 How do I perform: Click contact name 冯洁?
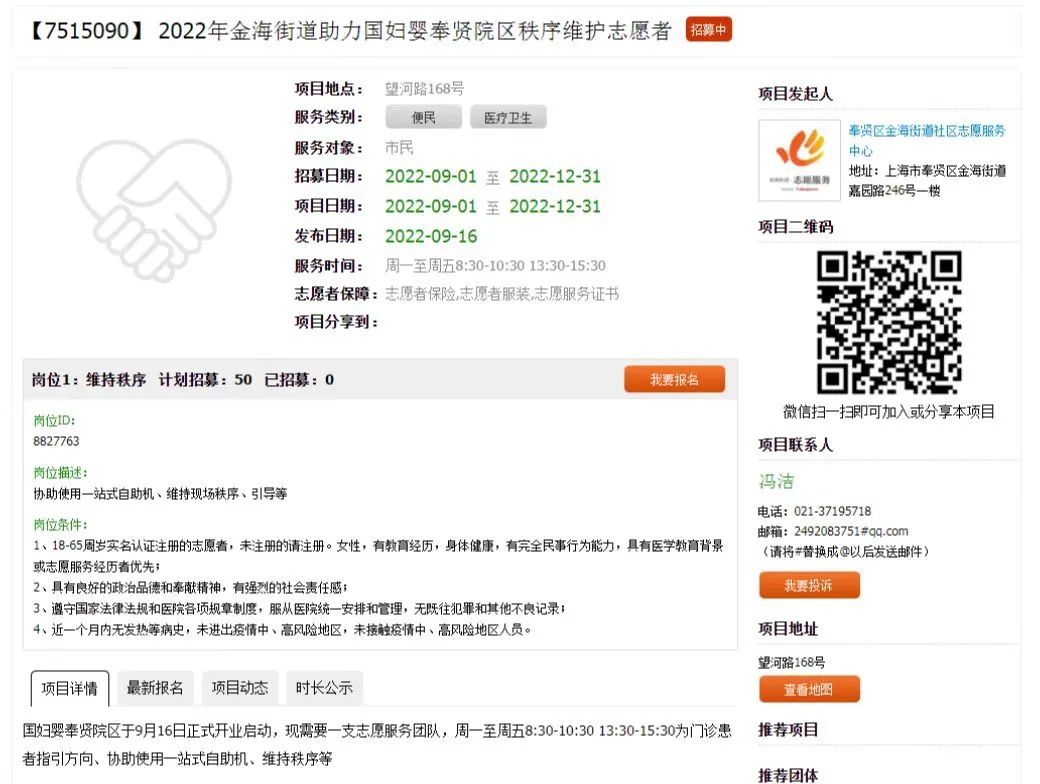coord(776,481)
